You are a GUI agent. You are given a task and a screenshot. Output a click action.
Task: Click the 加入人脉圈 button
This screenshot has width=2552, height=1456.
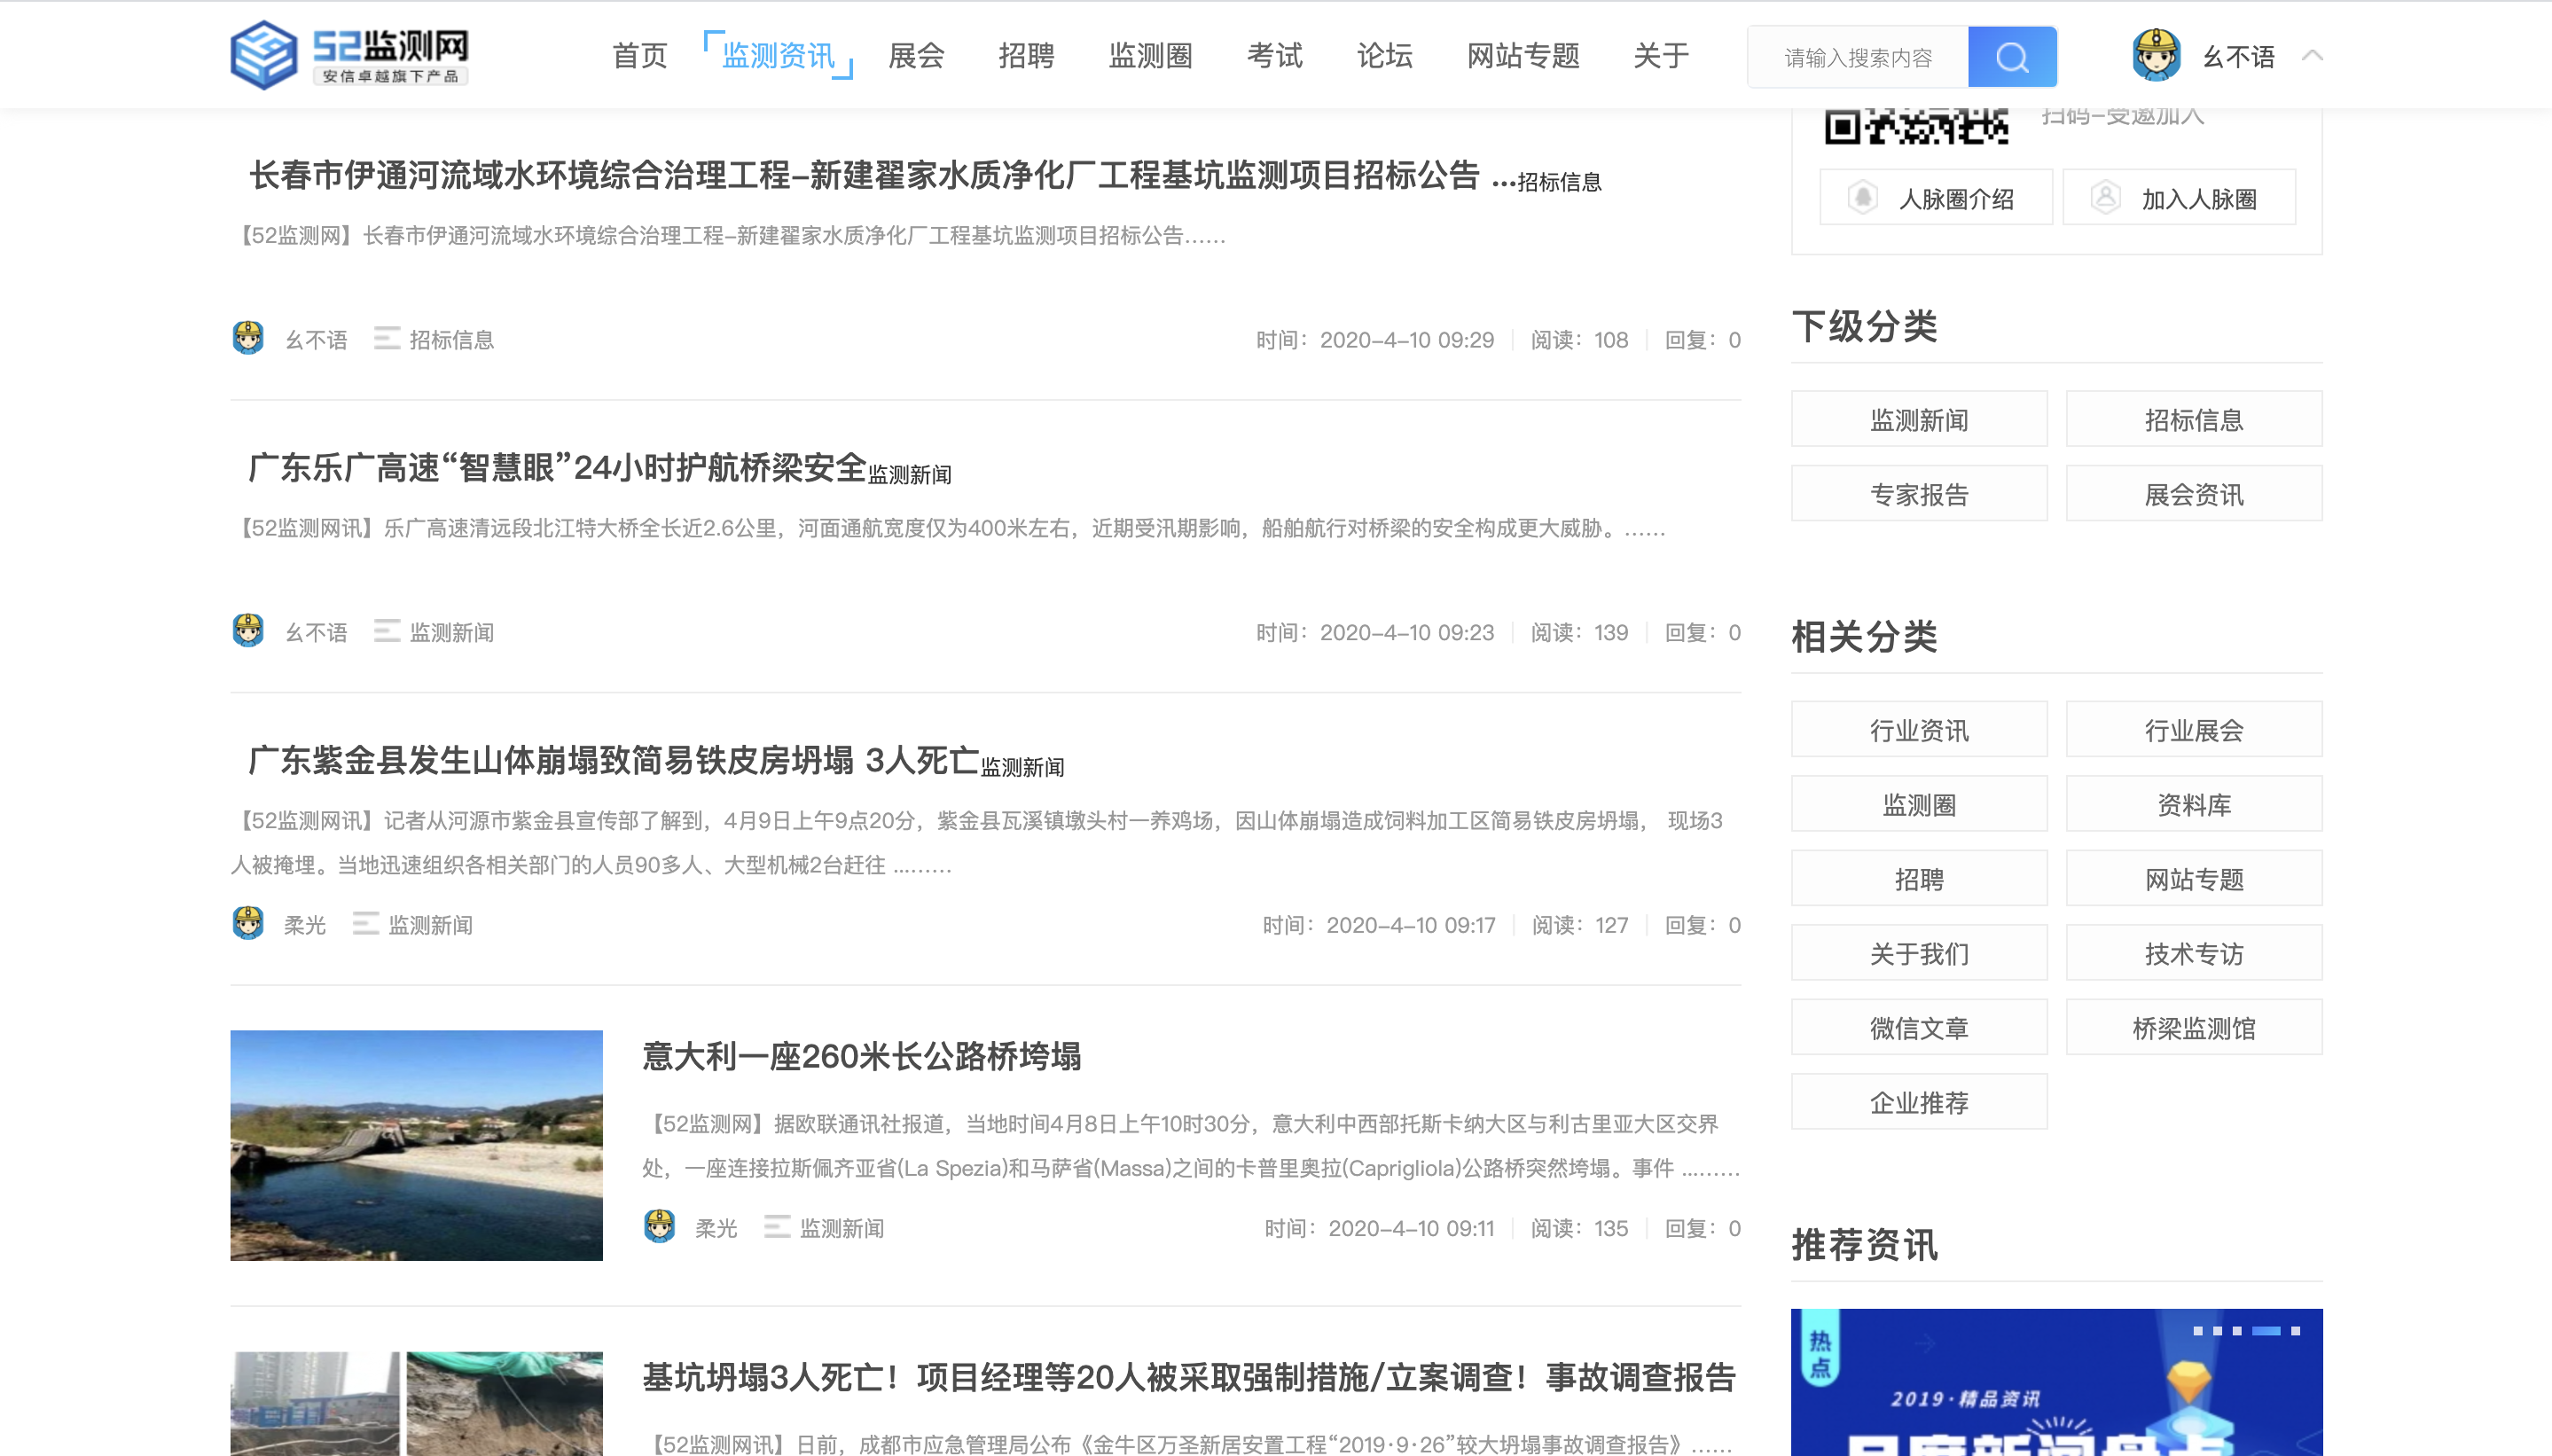[2179, 197]
